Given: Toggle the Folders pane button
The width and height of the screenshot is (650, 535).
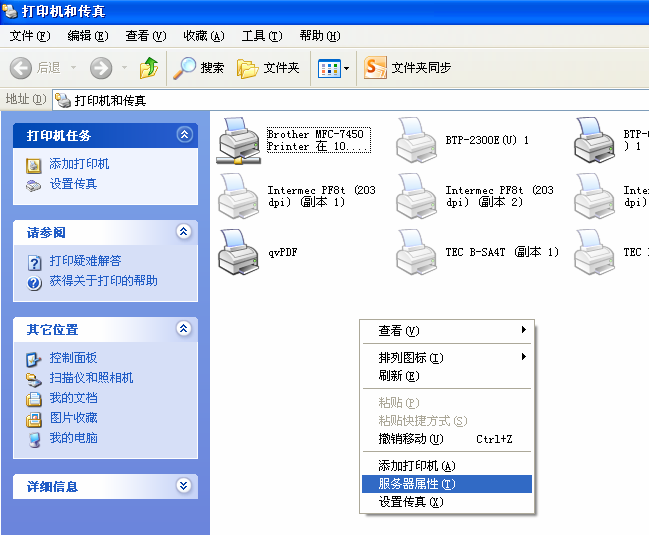Looking at the screenshot, I should pos(268,68).
